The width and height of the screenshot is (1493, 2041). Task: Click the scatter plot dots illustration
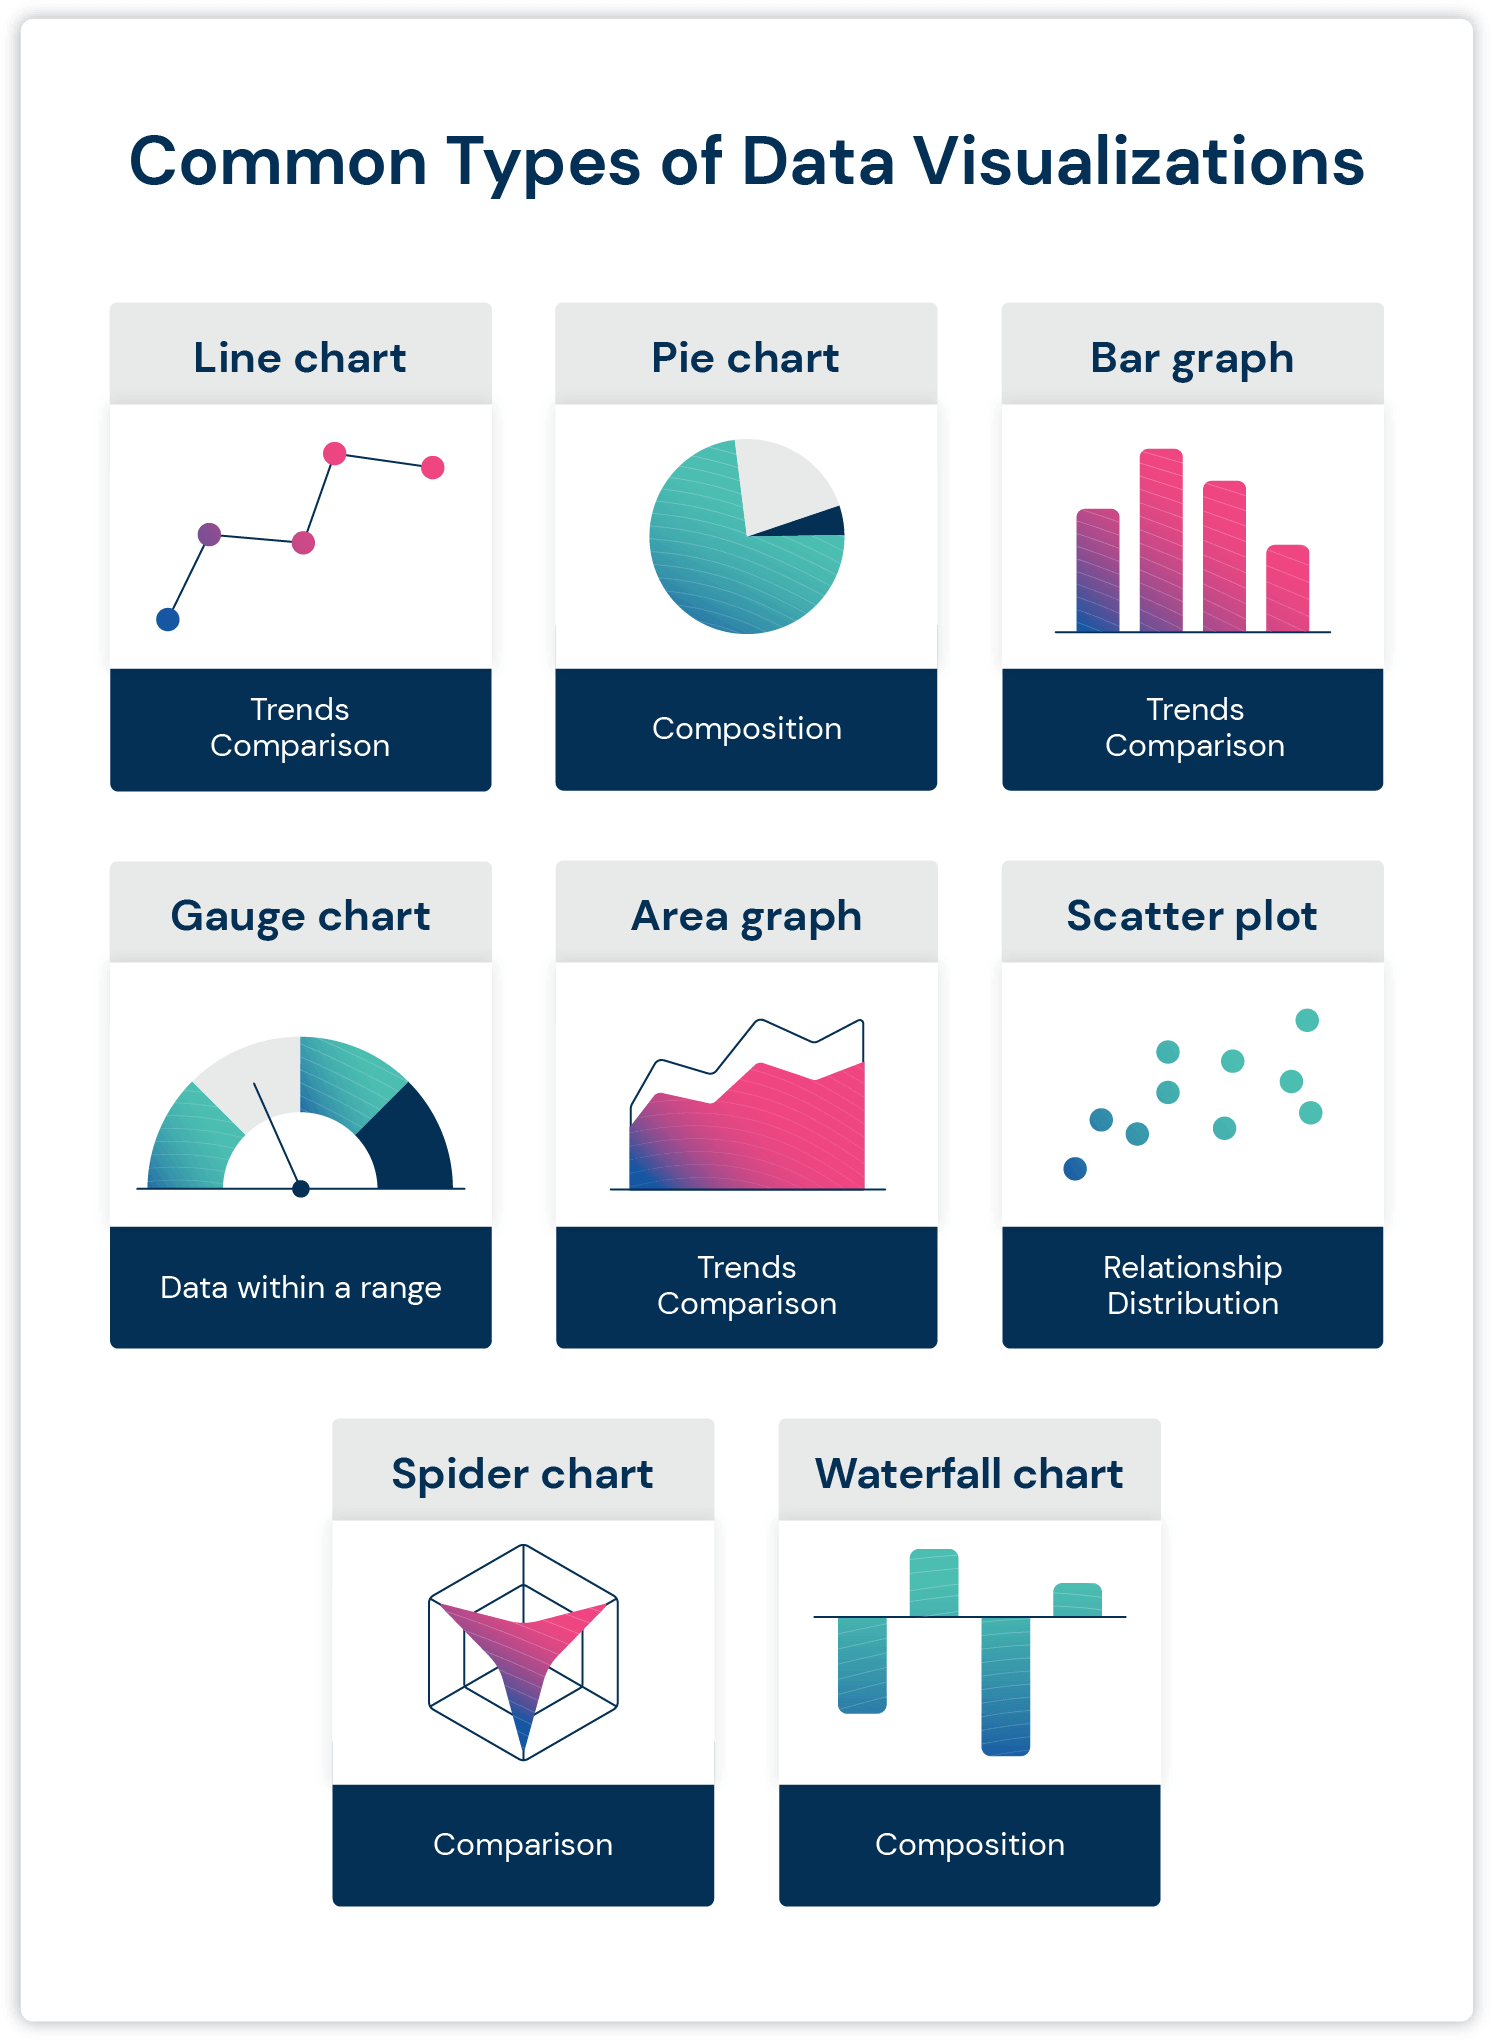[1192, 1093]
